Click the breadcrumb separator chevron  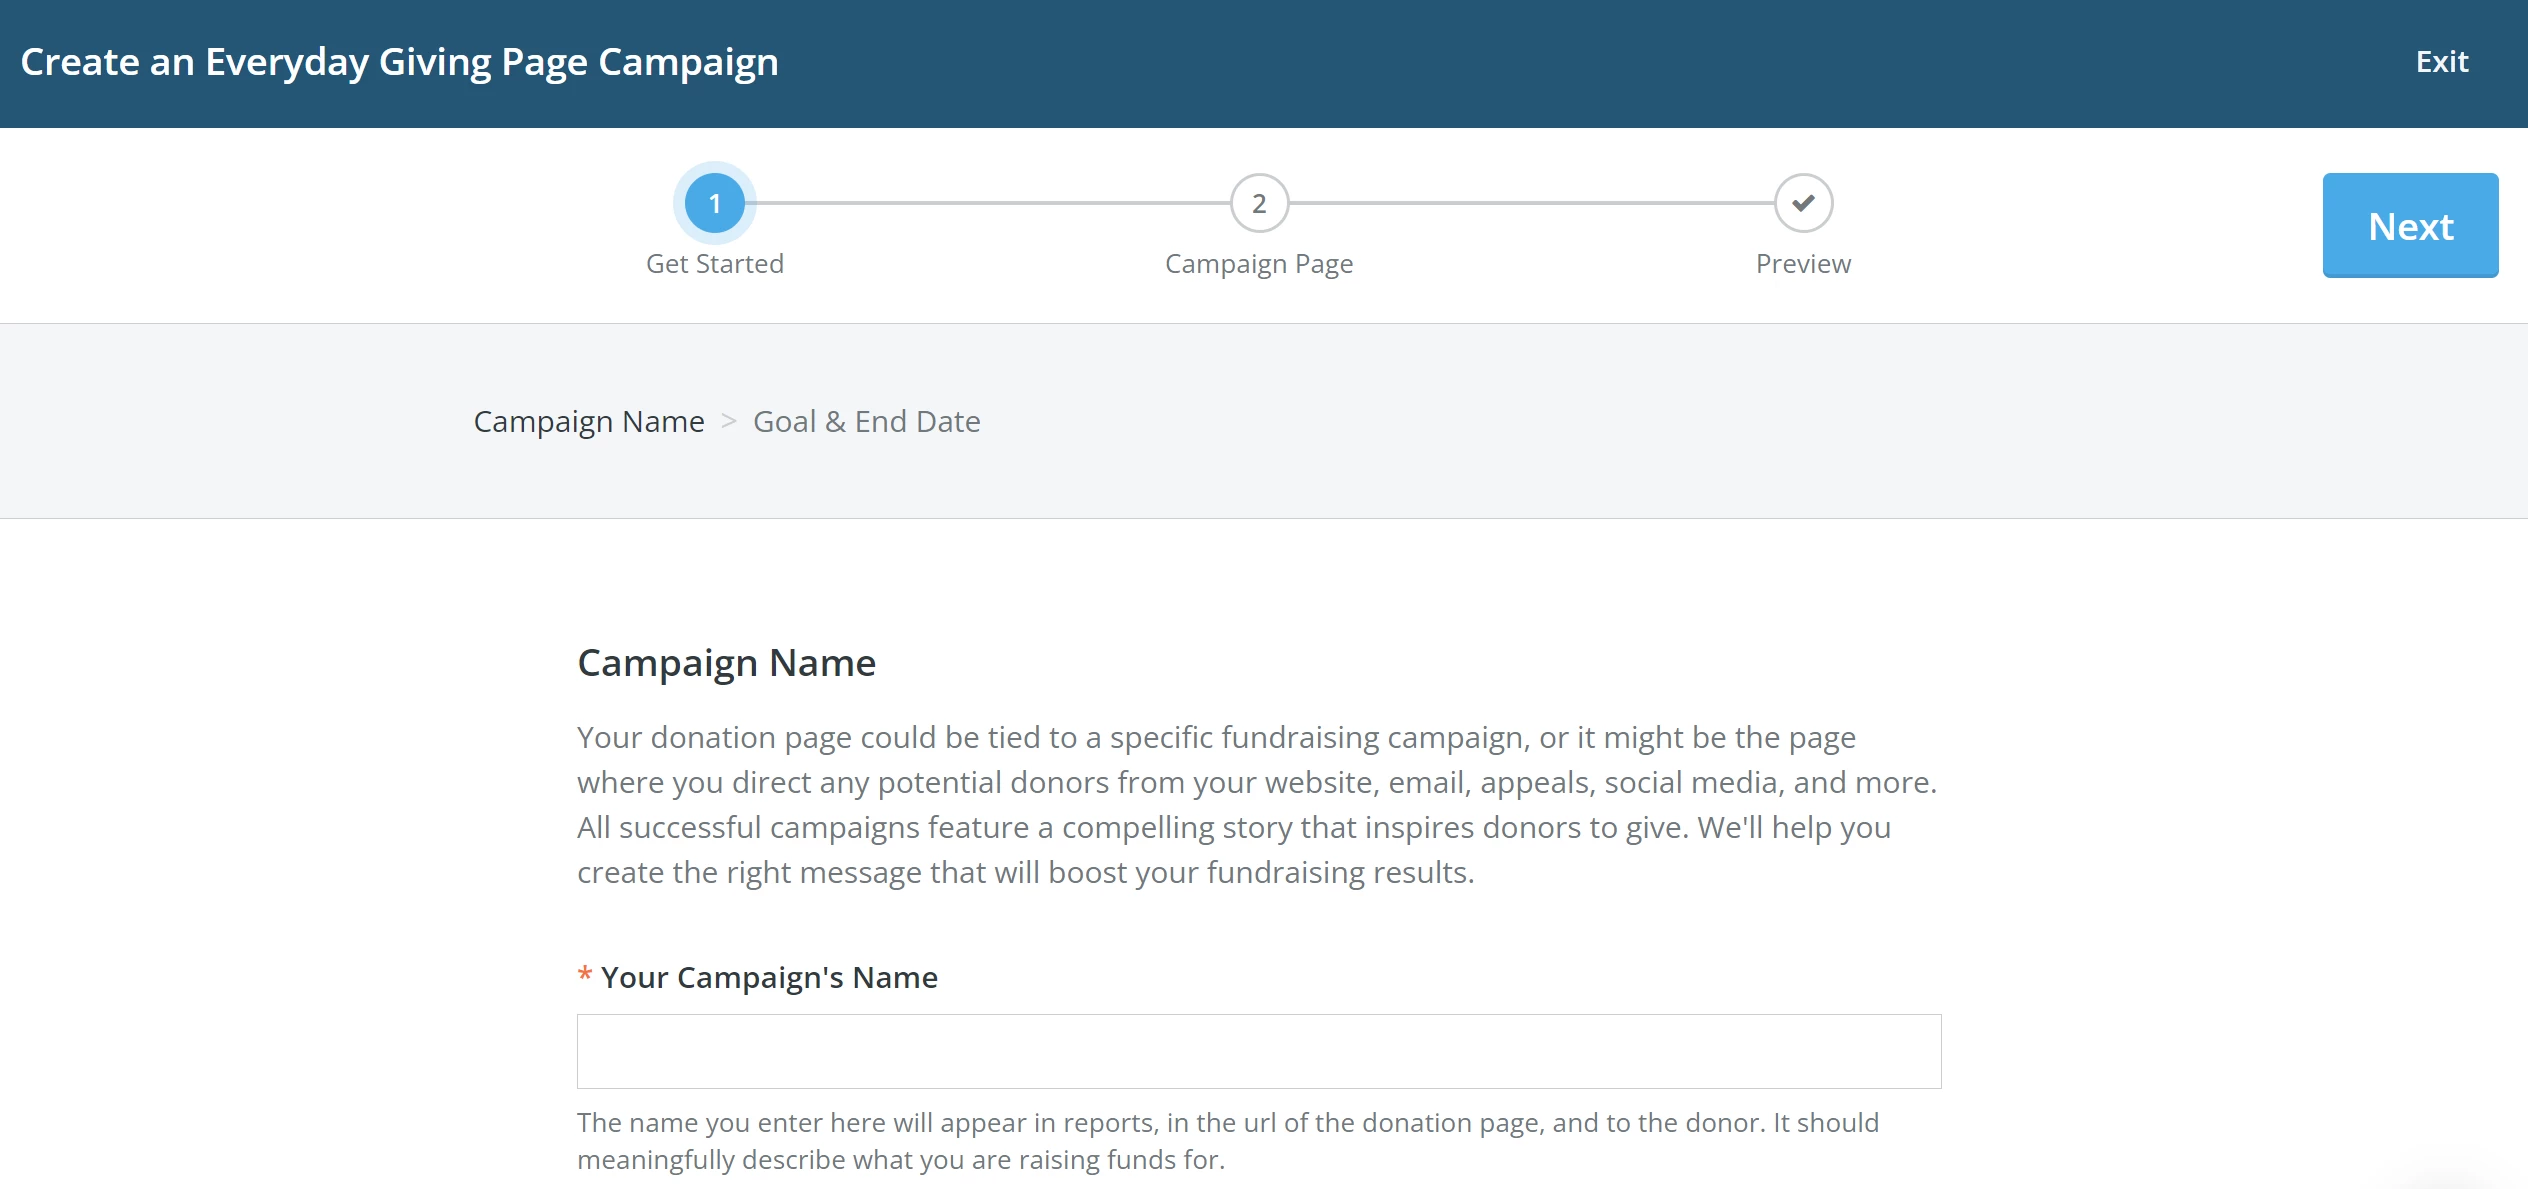tap(729, 421)
